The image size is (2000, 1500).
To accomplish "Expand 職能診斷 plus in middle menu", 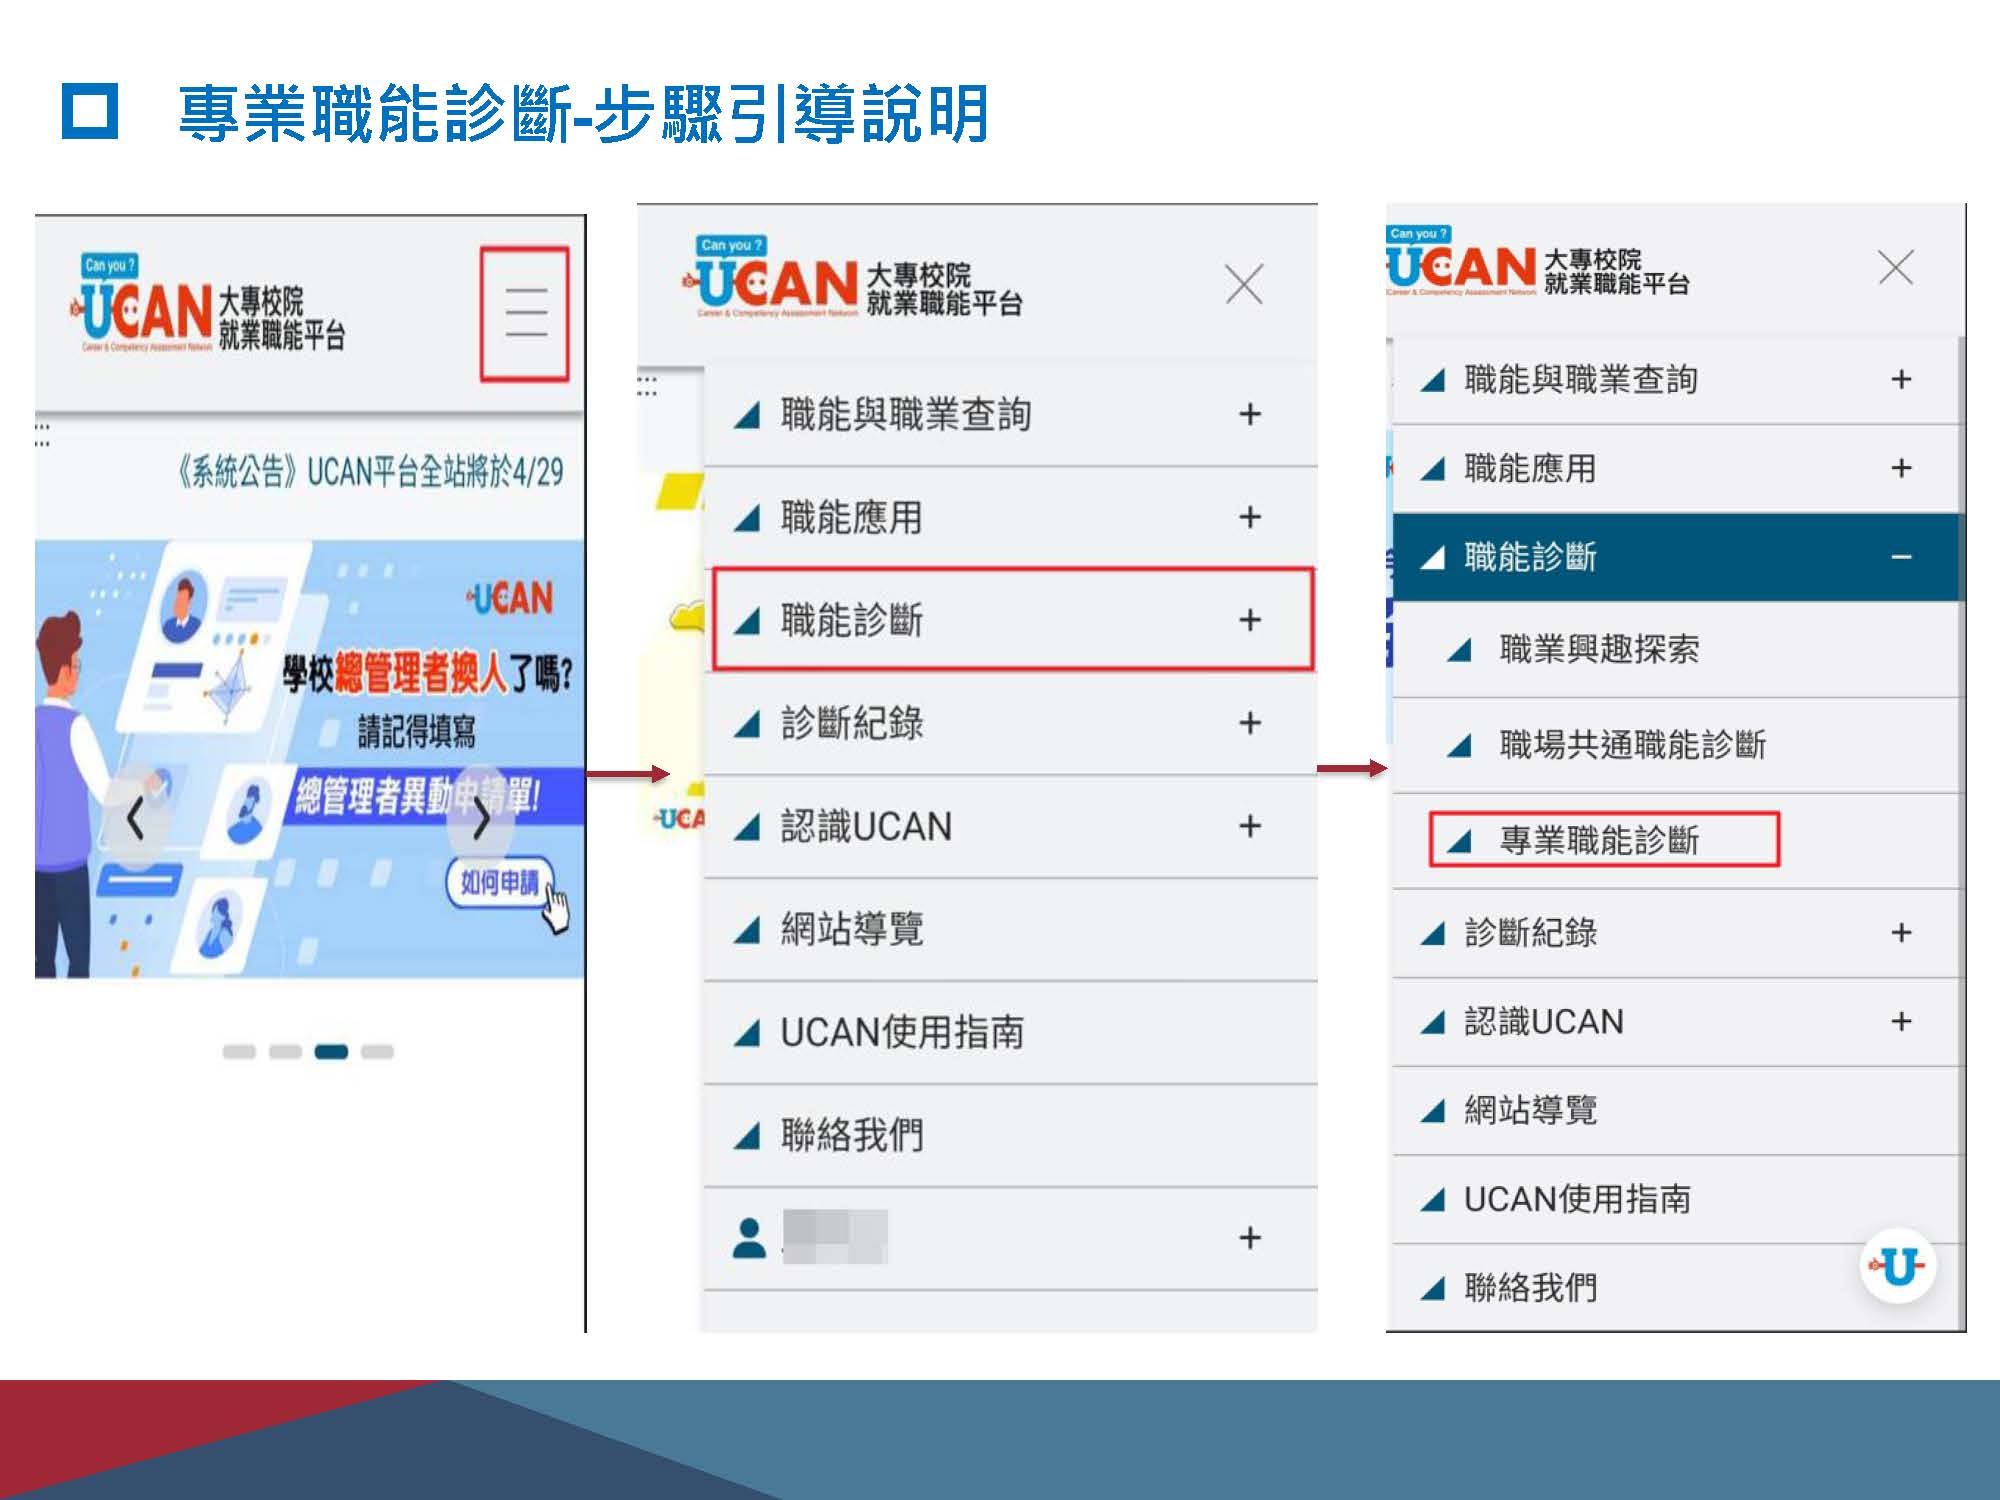I will [1250, 620].
